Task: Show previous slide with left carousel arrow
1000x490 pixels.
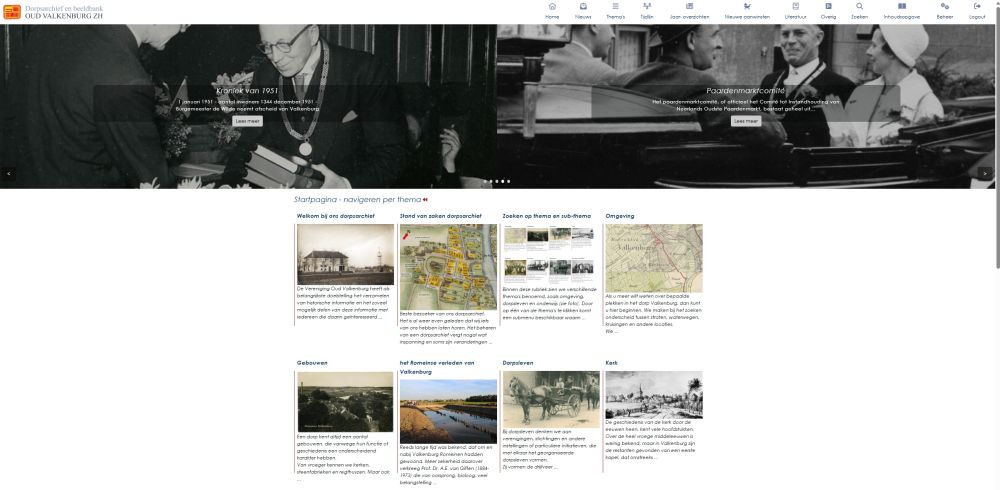Action: (x=8, y=173)
